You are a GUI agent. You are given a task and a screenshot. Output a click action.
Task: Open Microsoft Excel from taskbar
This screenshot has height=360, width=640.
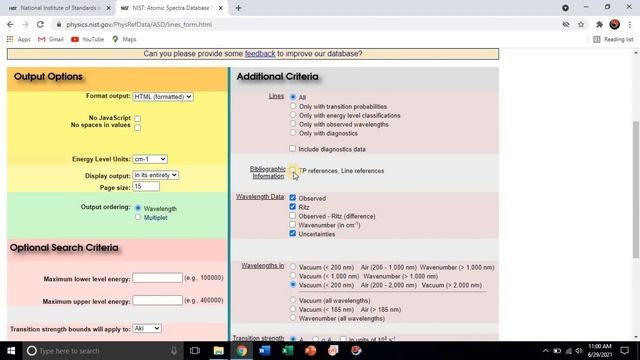[287, 351]
